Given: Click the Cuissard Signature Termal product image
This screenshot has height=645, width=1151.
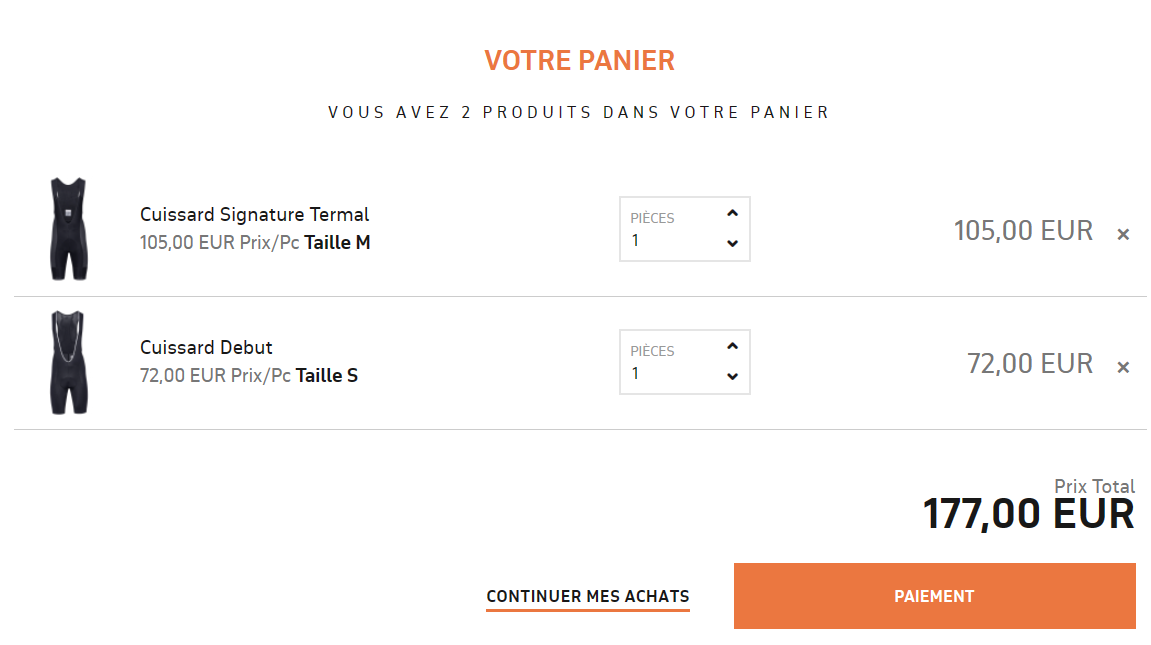Looking at the screenshot, I should coord(68,229).
